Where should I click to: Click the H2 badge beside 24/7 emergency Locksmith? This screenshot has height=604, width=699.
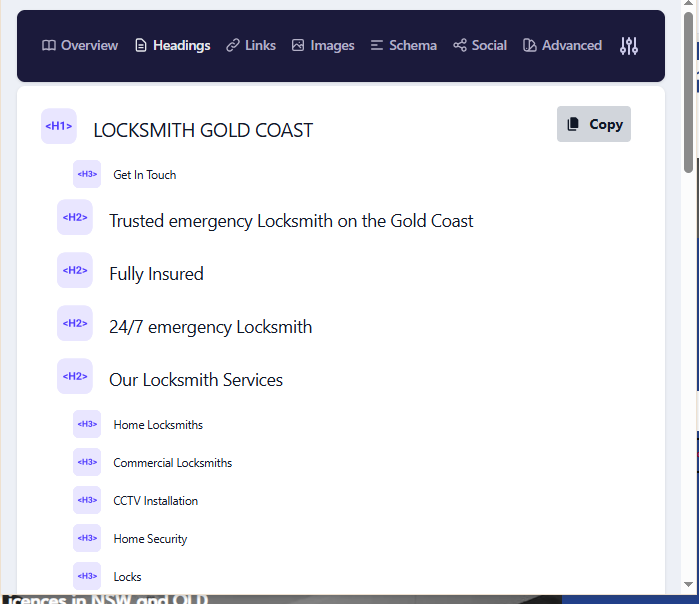point(75,323)
